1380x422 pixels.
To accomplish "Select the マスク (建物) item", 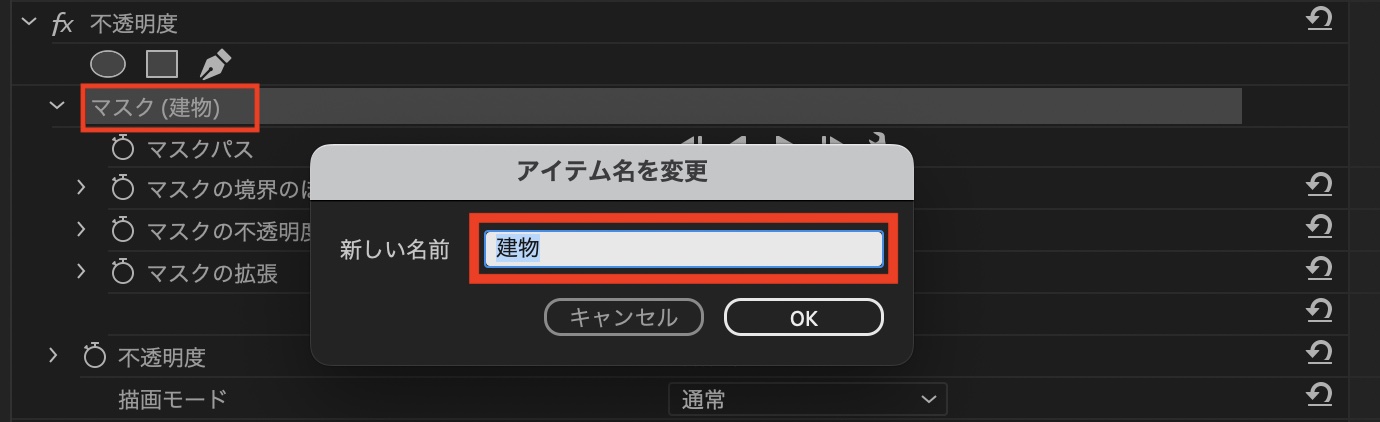I will click(x=170, y=107).
